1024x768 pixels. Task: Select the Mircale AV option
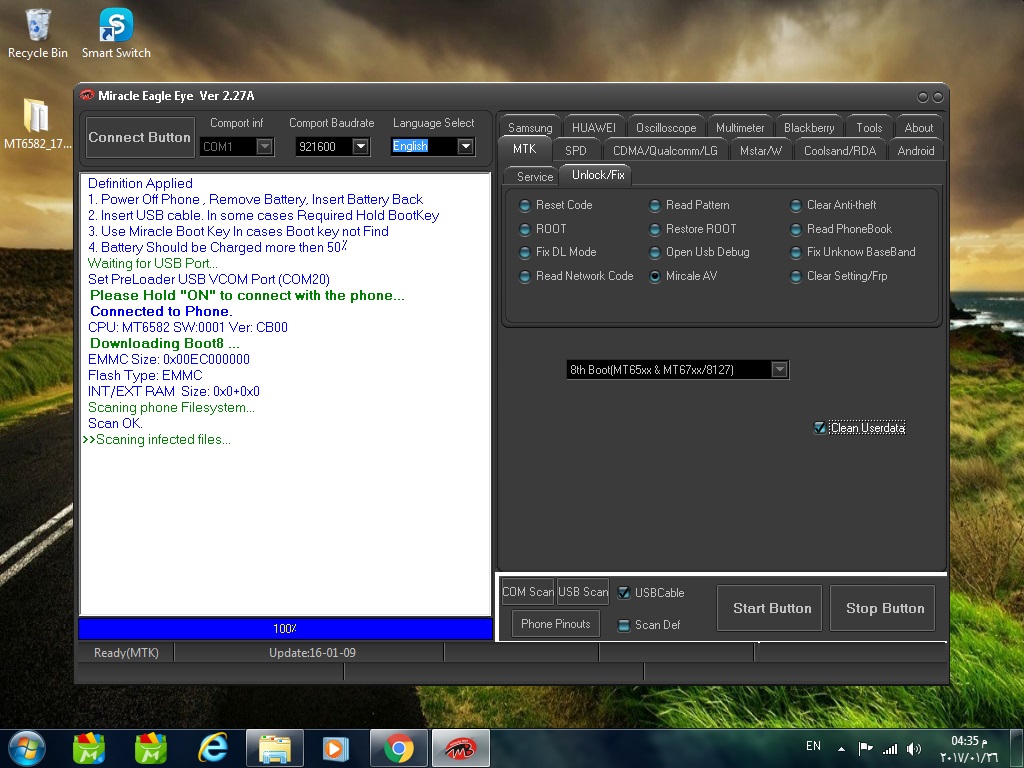[x=682, y=276]
